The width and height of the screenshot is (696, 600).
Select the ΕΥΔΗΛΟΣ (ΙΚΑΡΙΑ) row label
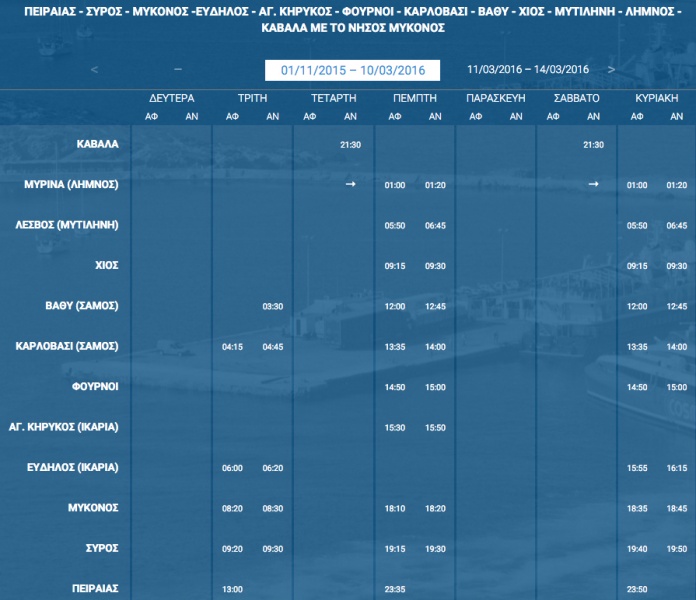tap(73, 467)
